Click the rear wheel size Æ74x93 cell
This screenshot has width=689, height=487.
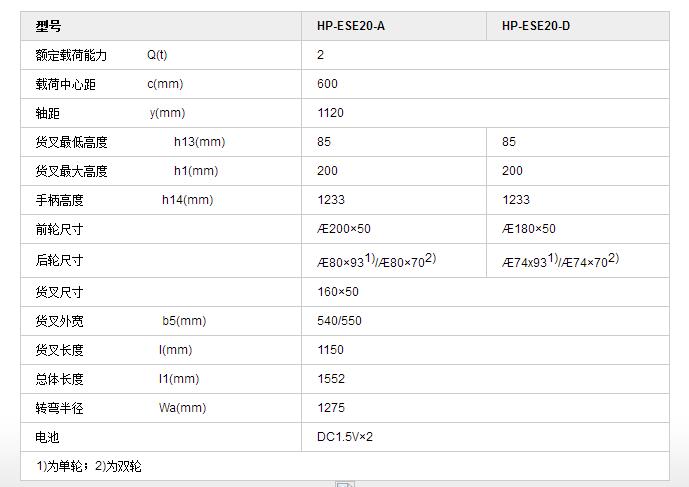pyautogui.click(x=560, y=261)
